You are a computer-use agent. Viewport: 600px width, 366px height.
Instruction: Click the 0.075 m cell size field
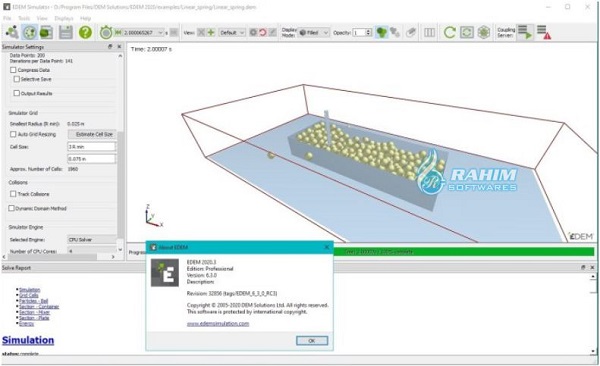(x=91, y=158)
